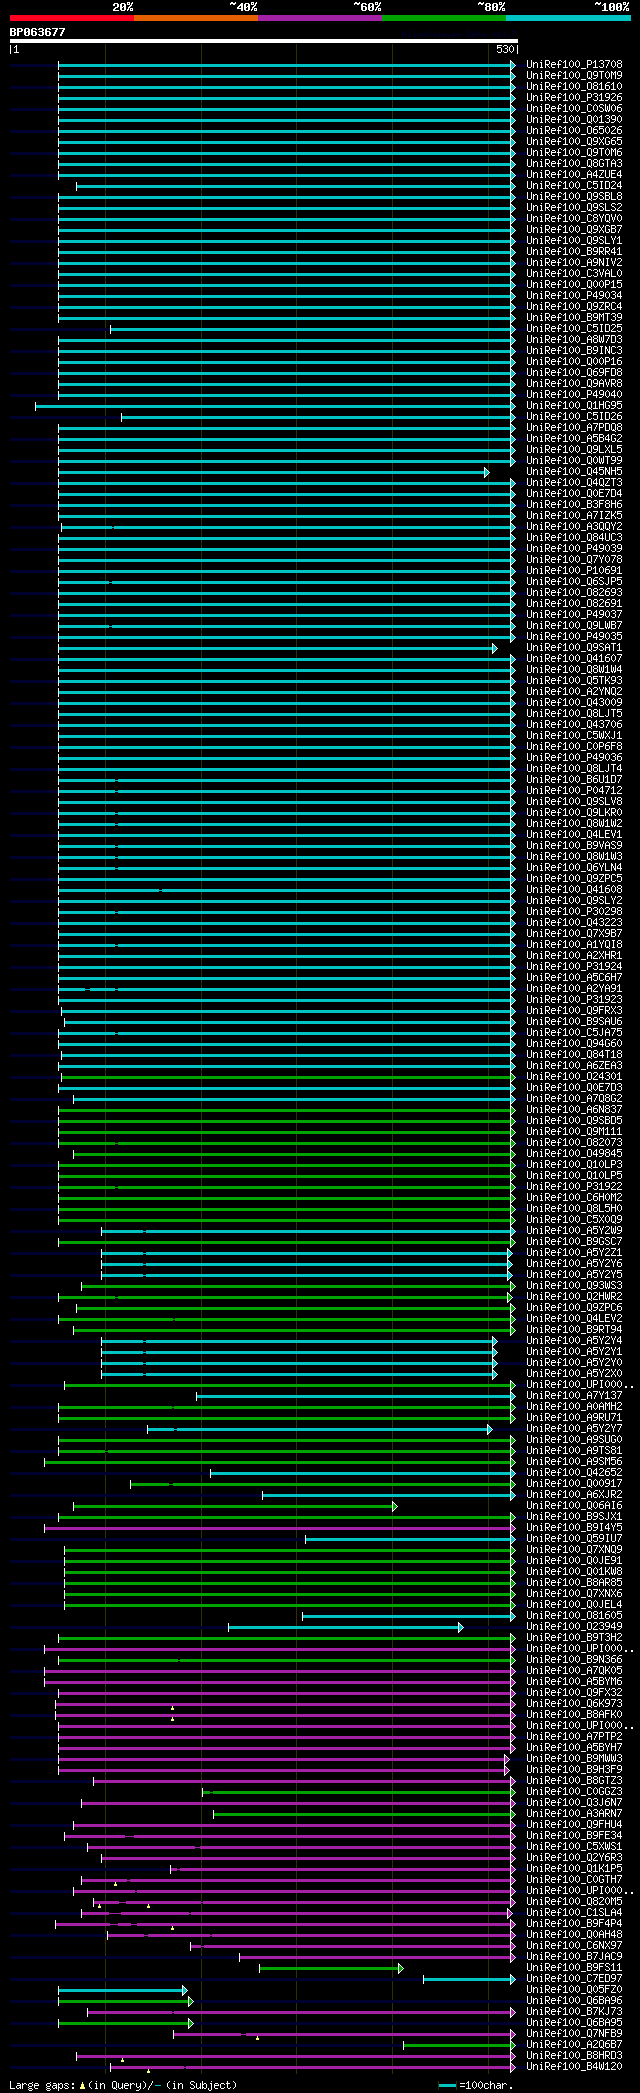The width and height of the screenshot is (640, 2093).
Task: Choose hit UniRef100_Q1HG95
Action: [574, 406]
